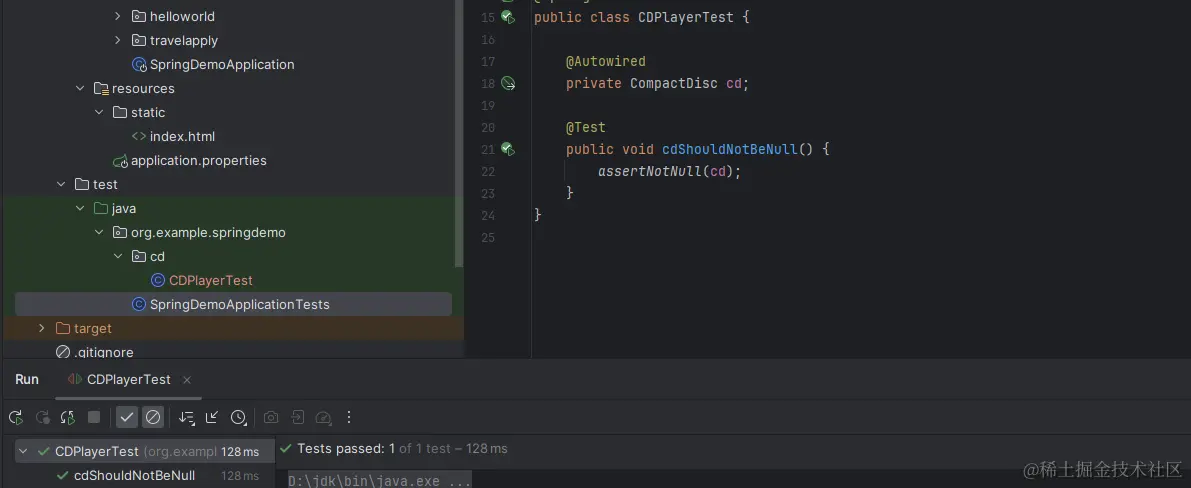
Task: Rerun the CDPlayerTest tests
Action: tap(15, 417)
